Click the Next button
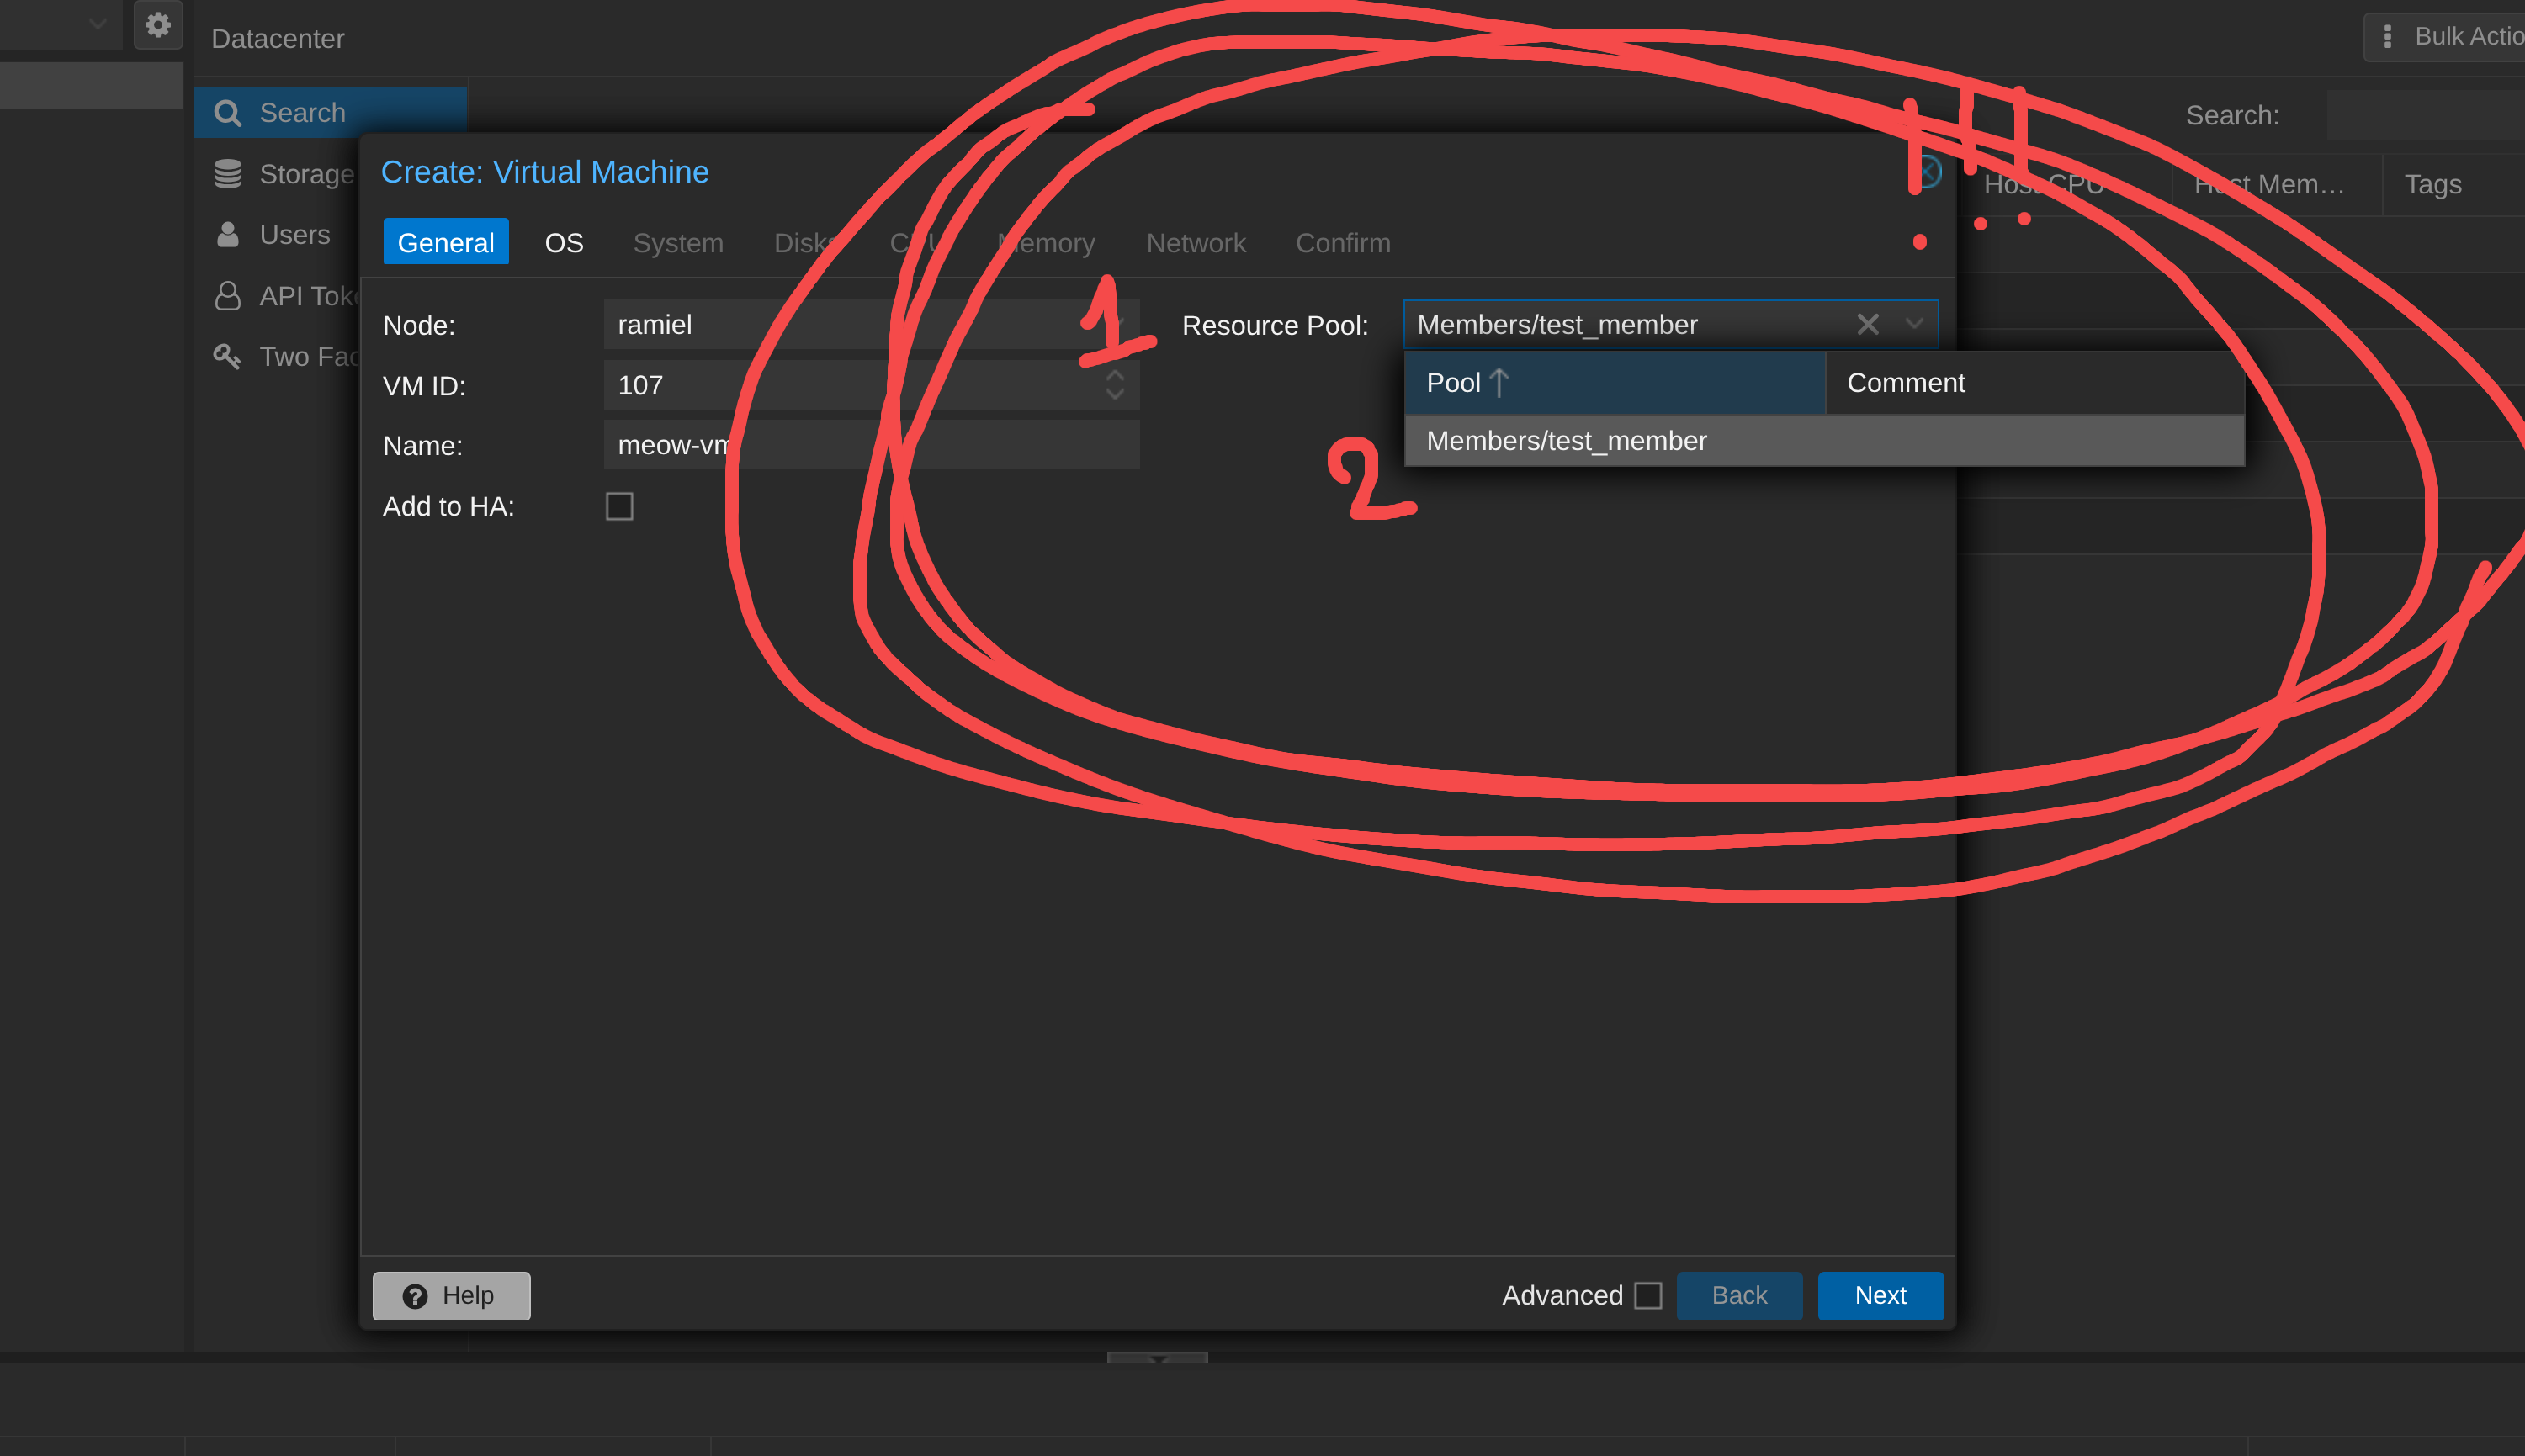The width and height of the screenshot is (2525, 1456). (x=1881, y=1296)
